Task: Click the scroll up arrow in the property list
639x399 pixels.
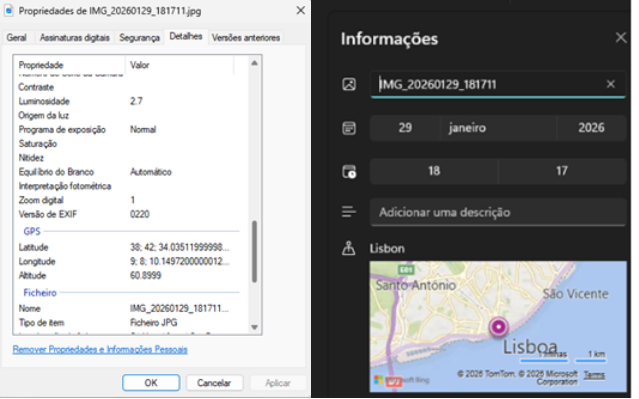Action: 254,63
